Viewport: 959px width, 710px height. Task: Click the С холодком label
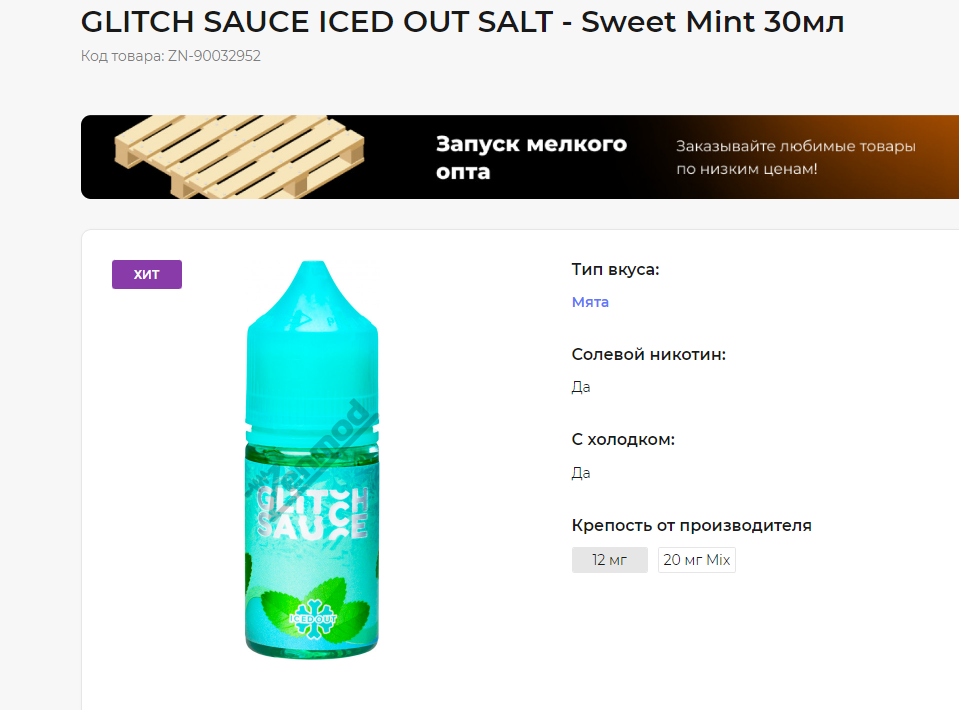coord(623,440)
